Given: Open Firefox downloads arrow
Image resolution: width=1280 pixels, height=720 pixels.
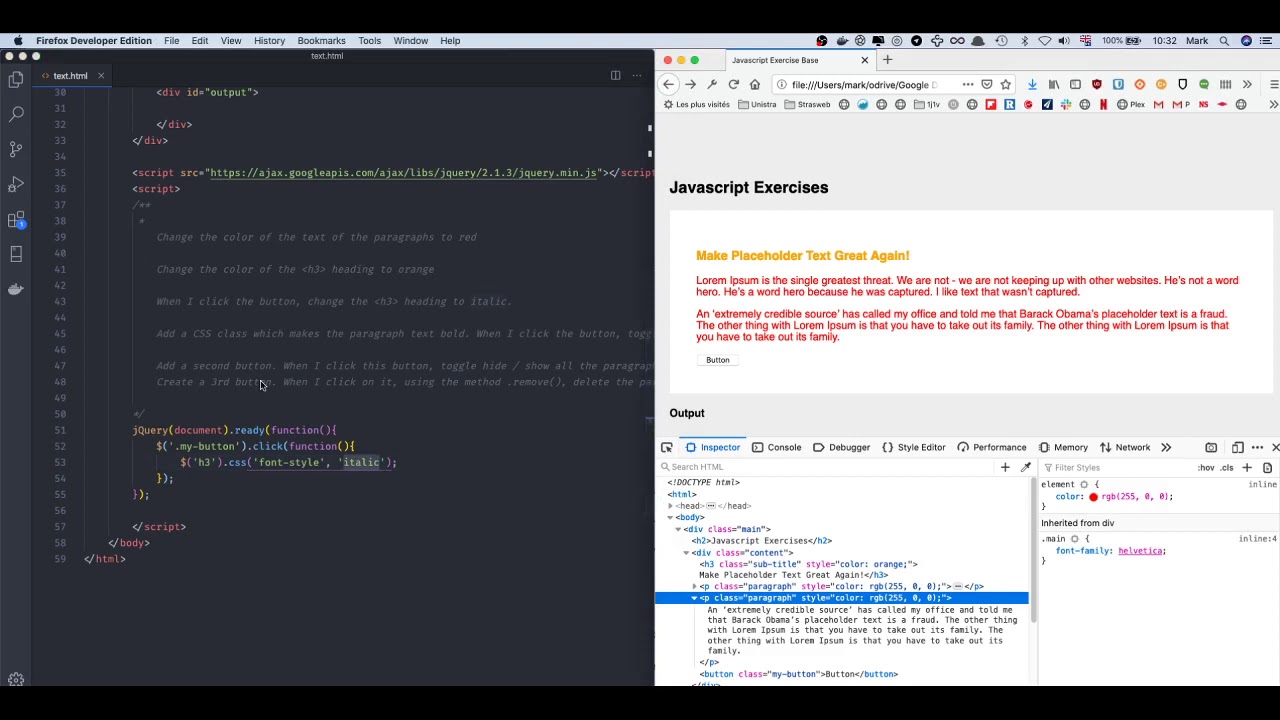Looking at the screenshot, I should click(1032, 85).
